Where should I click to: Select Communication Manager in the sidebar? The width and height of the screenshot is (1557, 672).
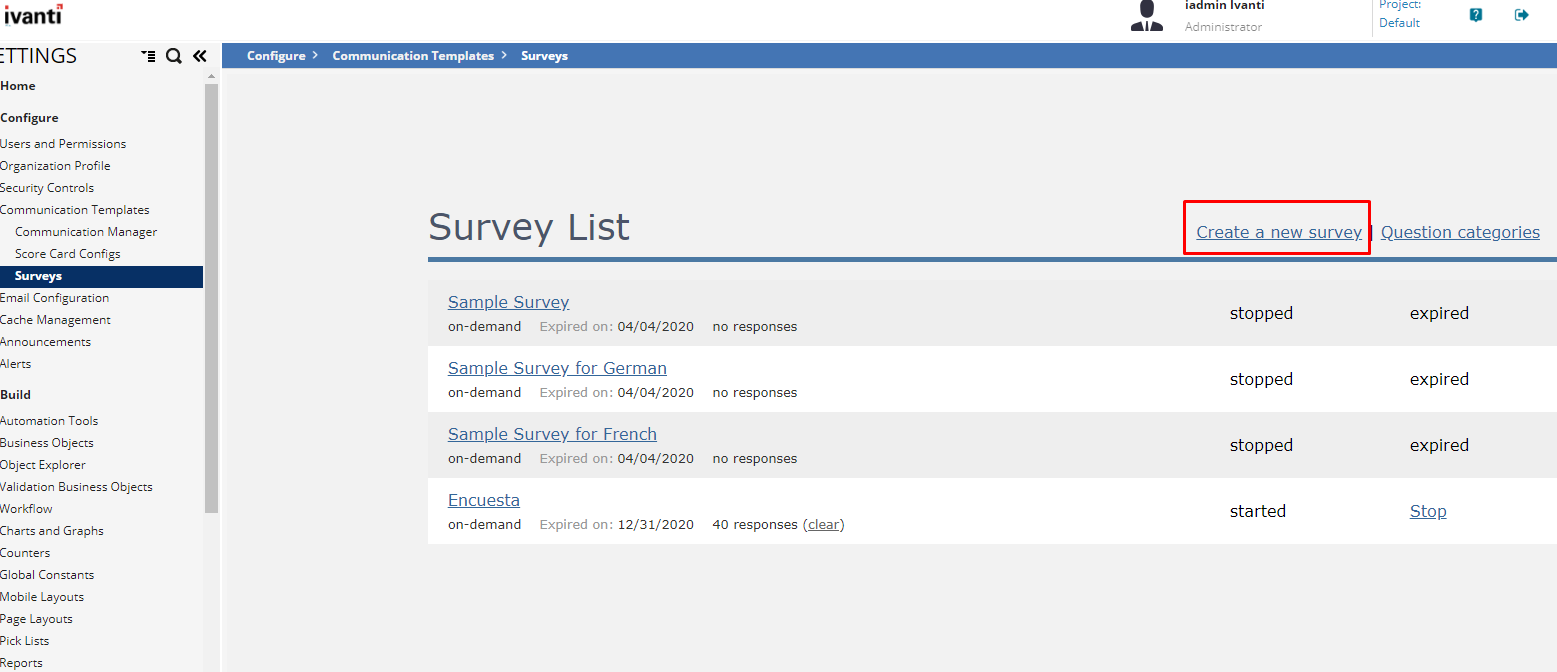[86, 232]
